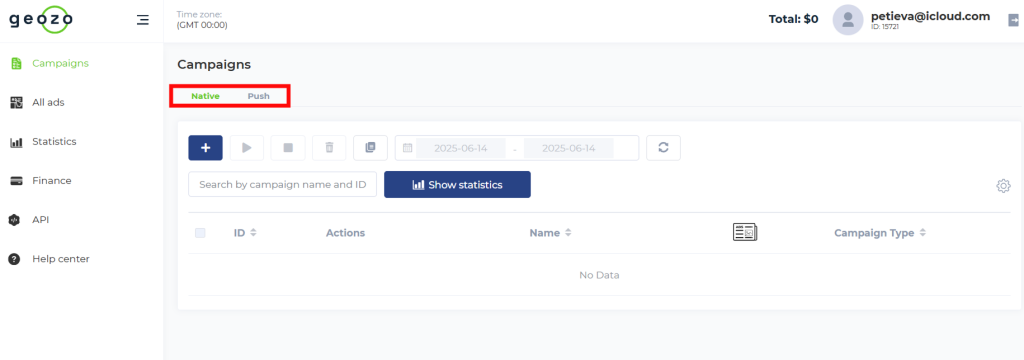Click the Time zone (GMT 00:00) label
The image size is (1024, 360).
coord(202,20)
